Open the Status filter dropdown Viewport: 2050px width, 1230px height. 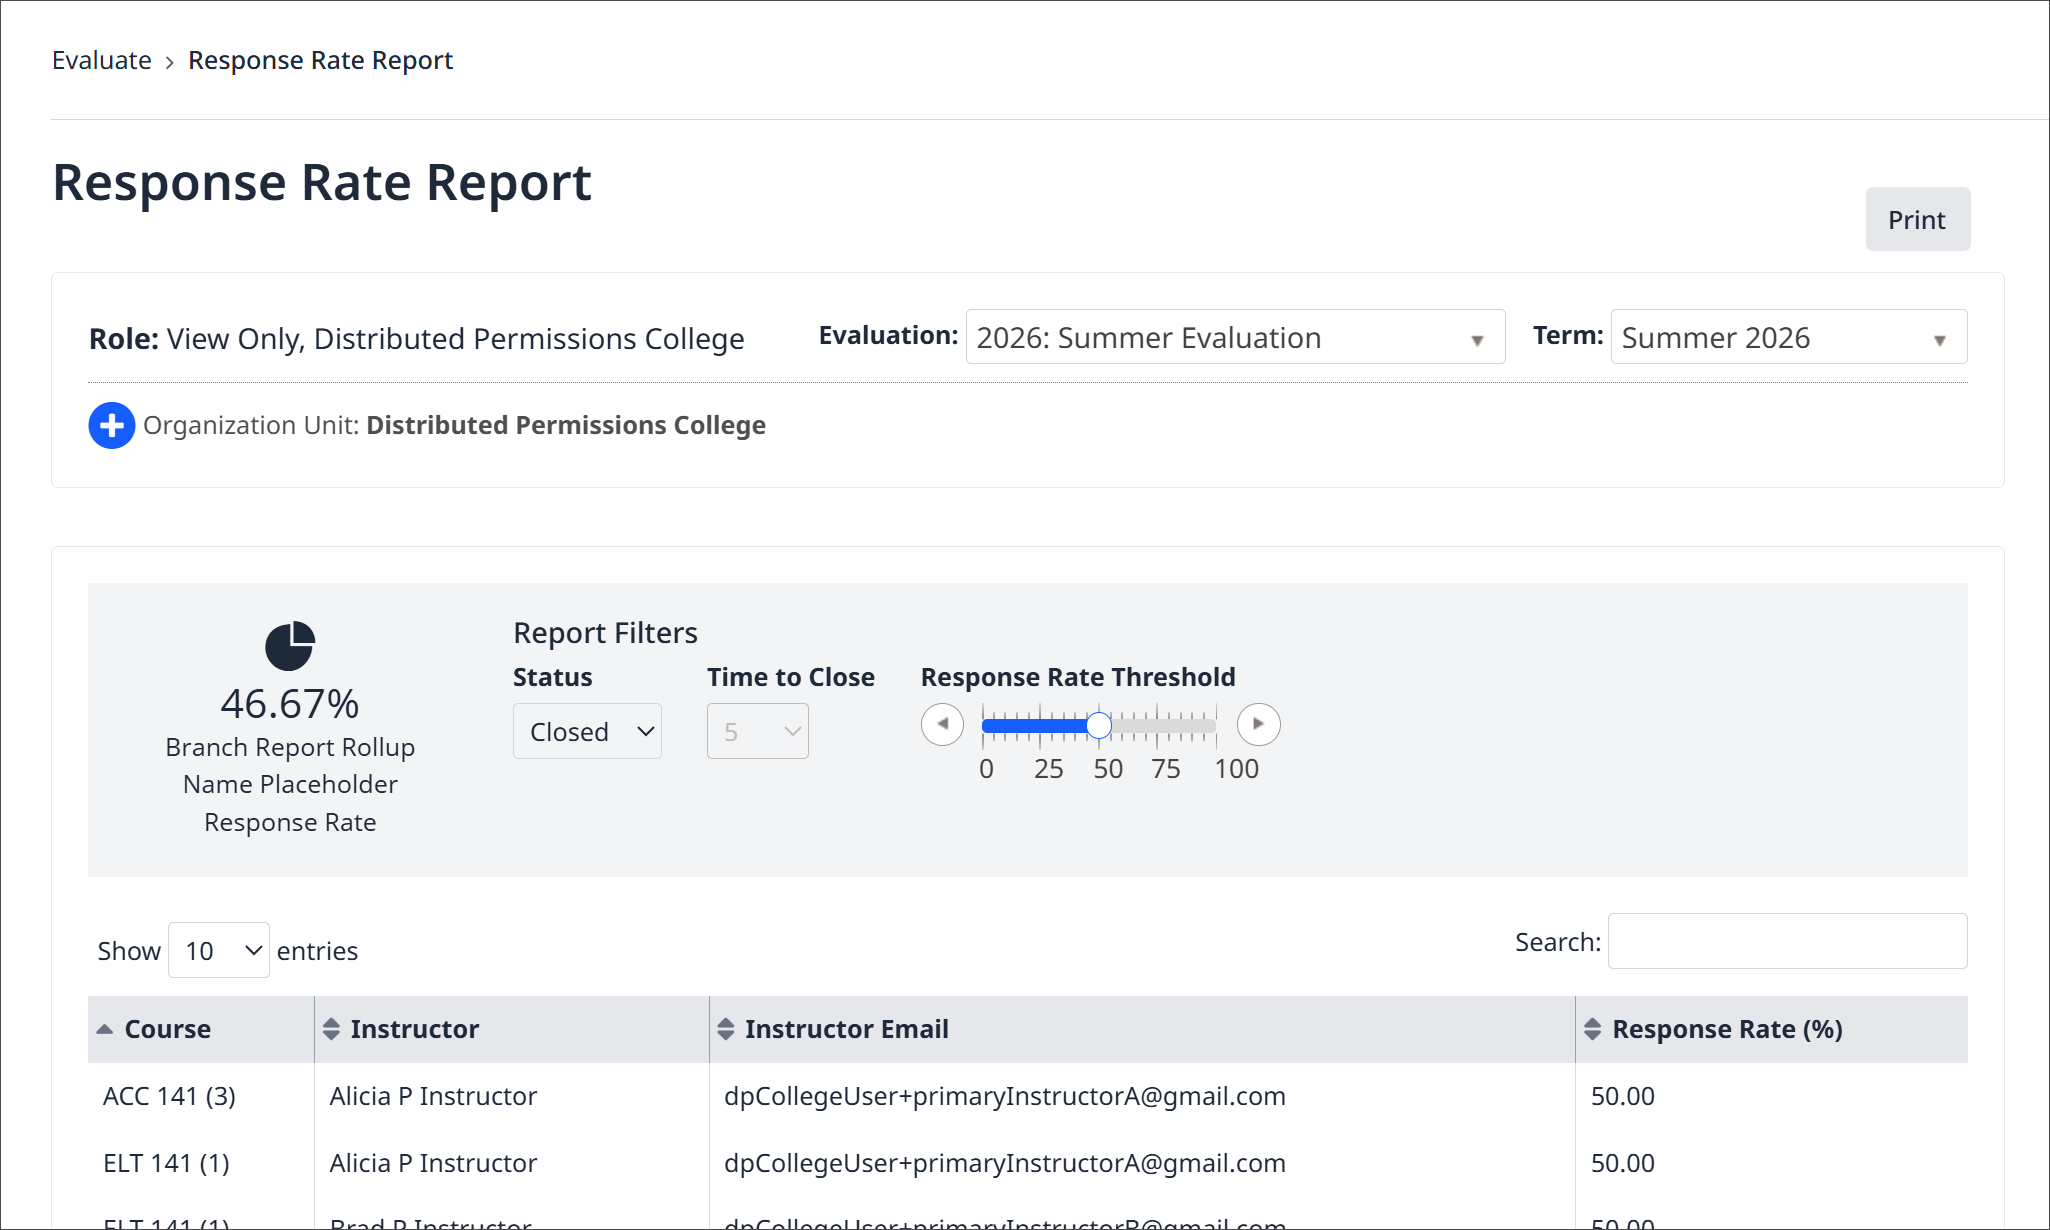(x=587, y=732)
